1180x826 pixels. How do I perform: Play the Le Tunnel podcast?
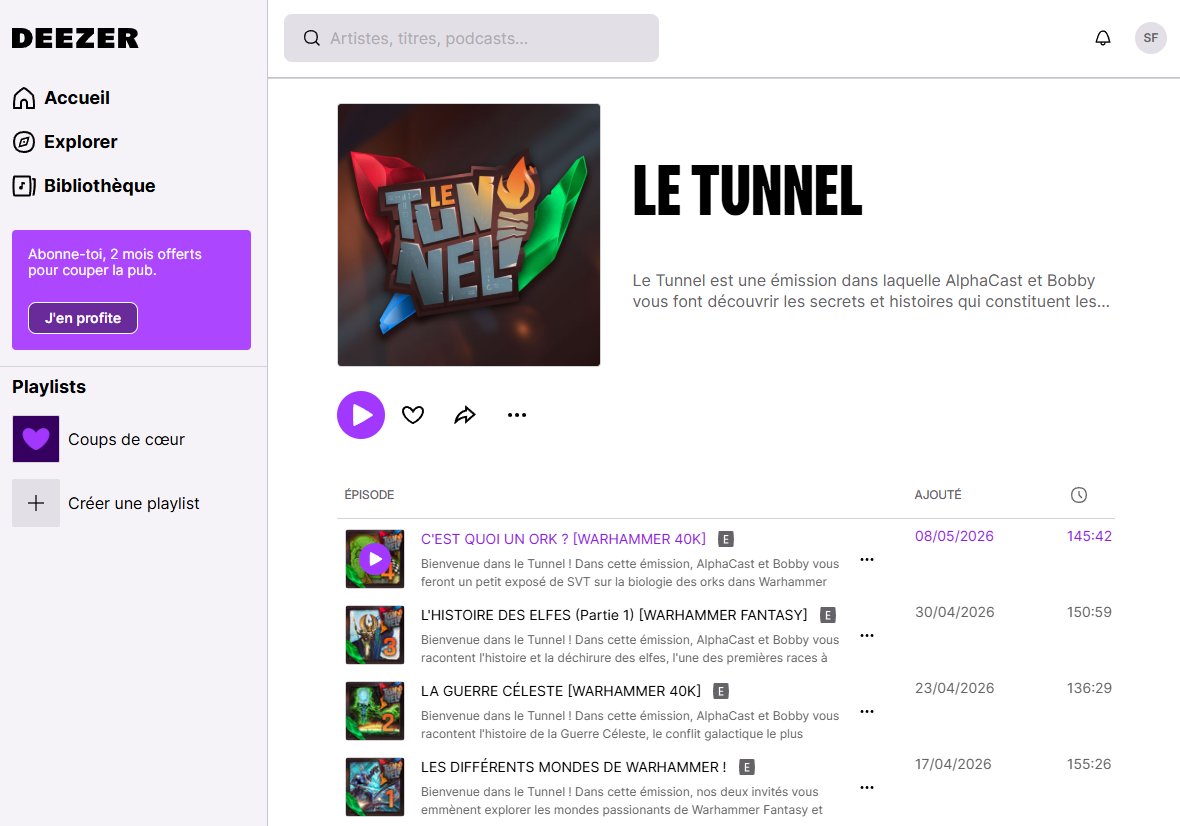tap(361, 415)
